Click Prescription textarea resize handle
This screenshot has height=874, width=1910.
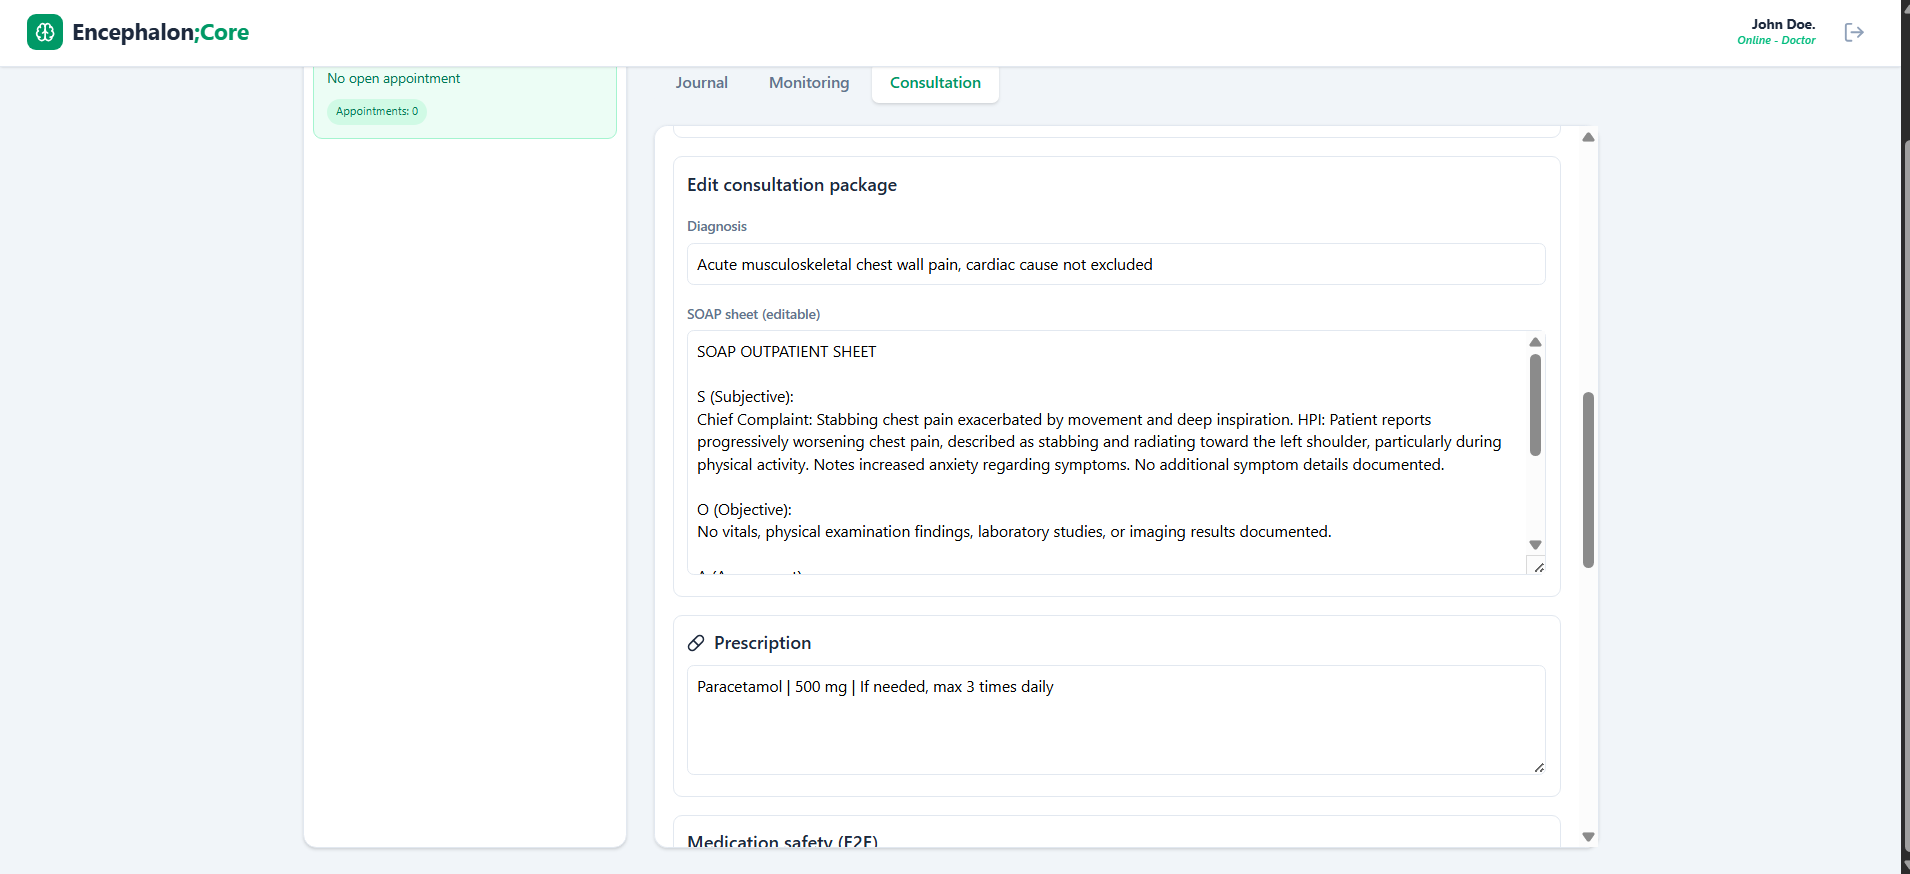(x=1538, y=767)
